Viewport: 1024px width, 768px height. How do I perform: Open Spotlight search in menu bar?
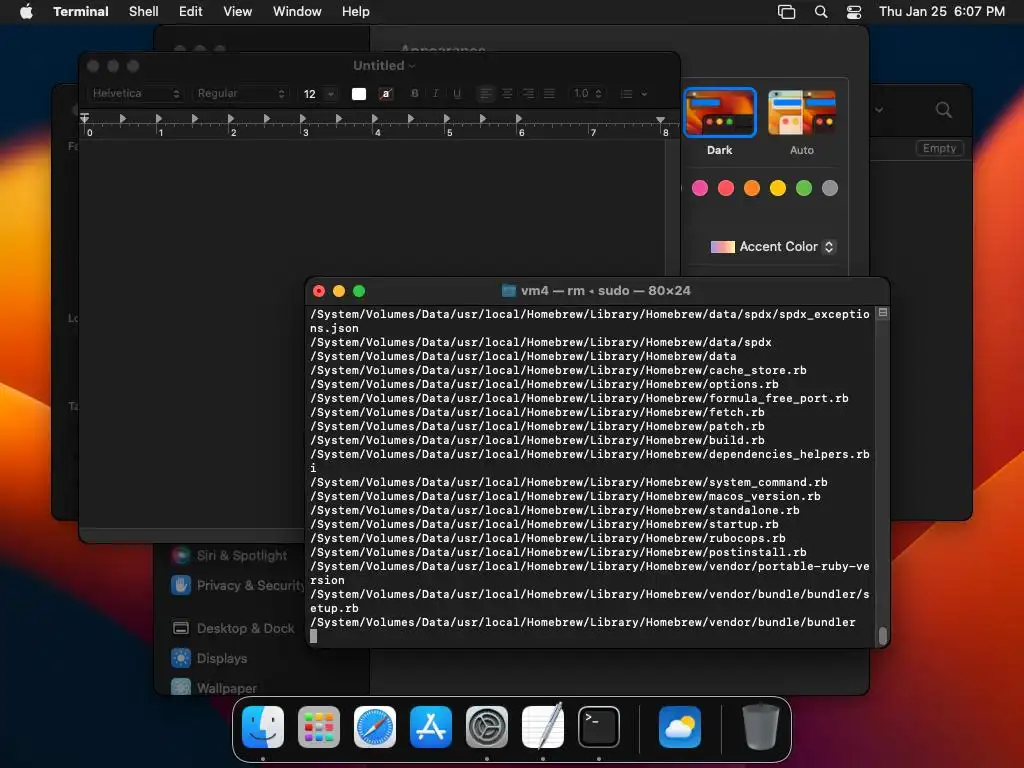(821, 12)
